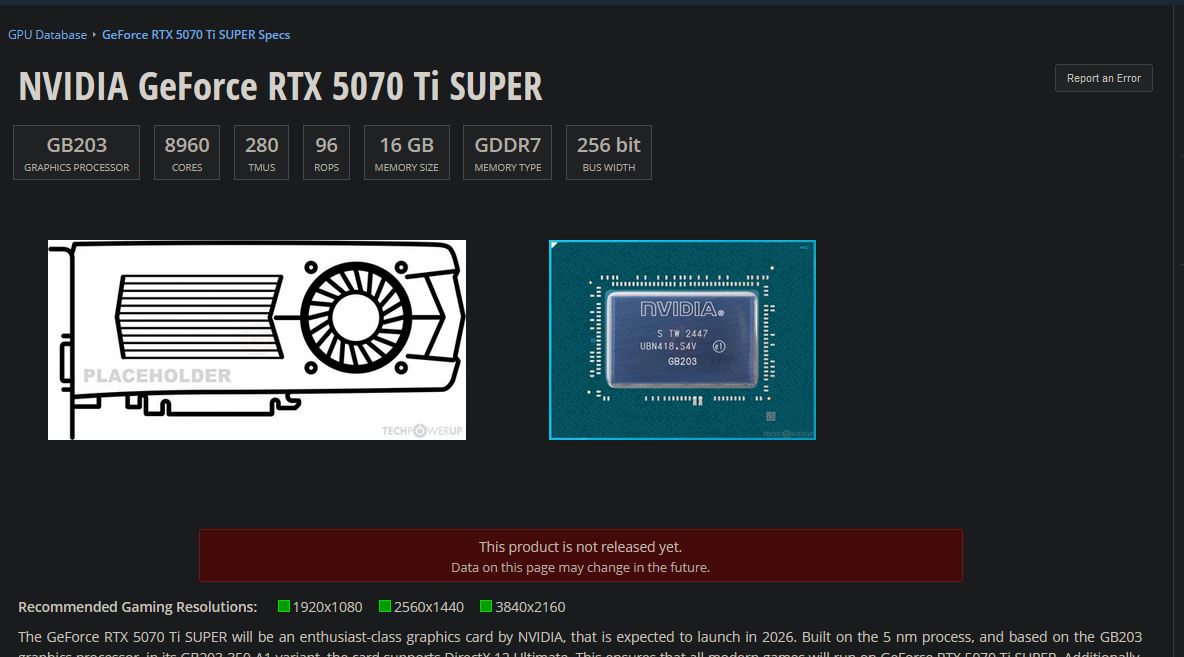Click the 8960 cores spec box
Viewport: 1184px width, 657px height.
[x=187, y=153]
